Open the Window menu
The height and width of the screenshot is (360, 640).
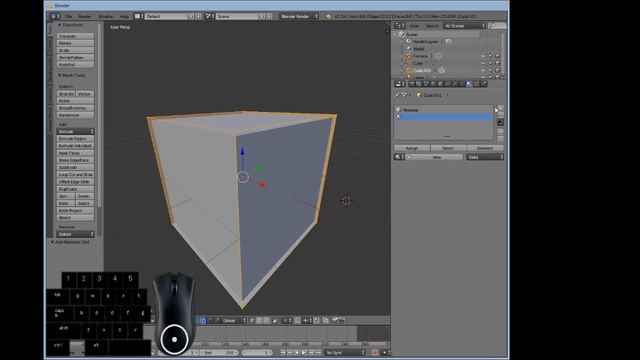click(105, 16)
